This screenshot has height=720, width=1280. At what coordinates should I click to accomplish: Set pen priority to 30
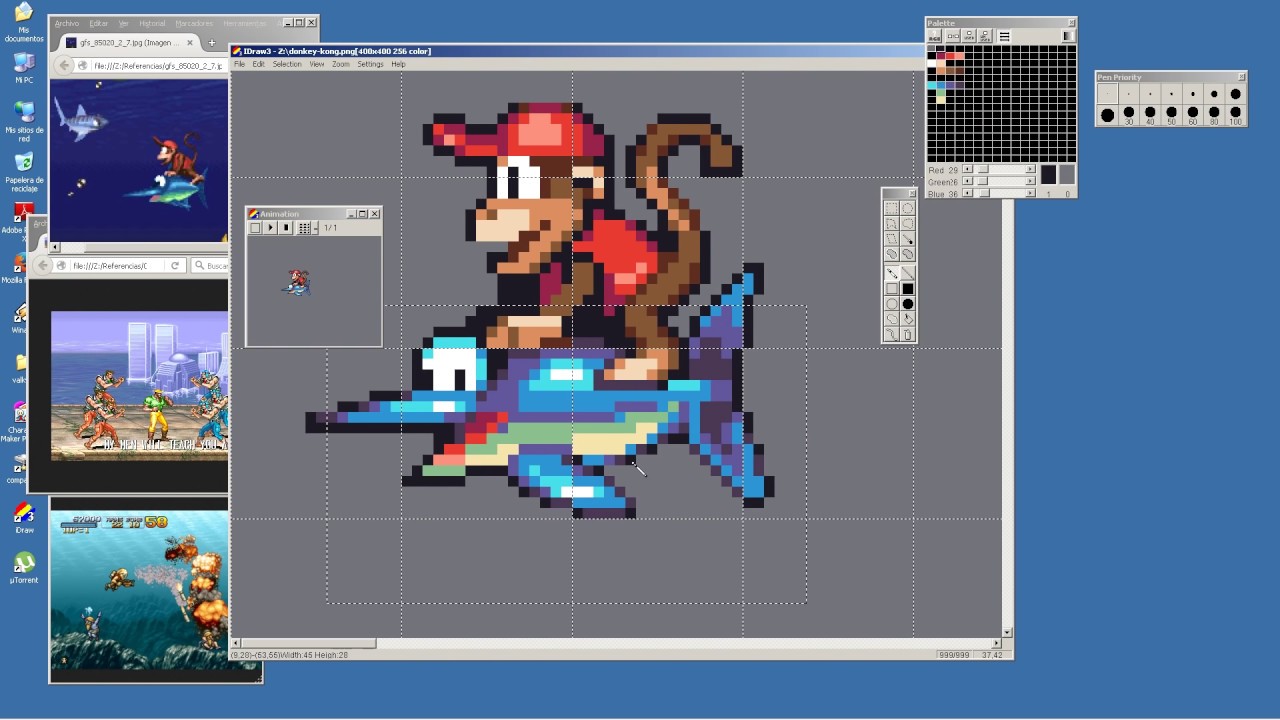click(1129, 115)
